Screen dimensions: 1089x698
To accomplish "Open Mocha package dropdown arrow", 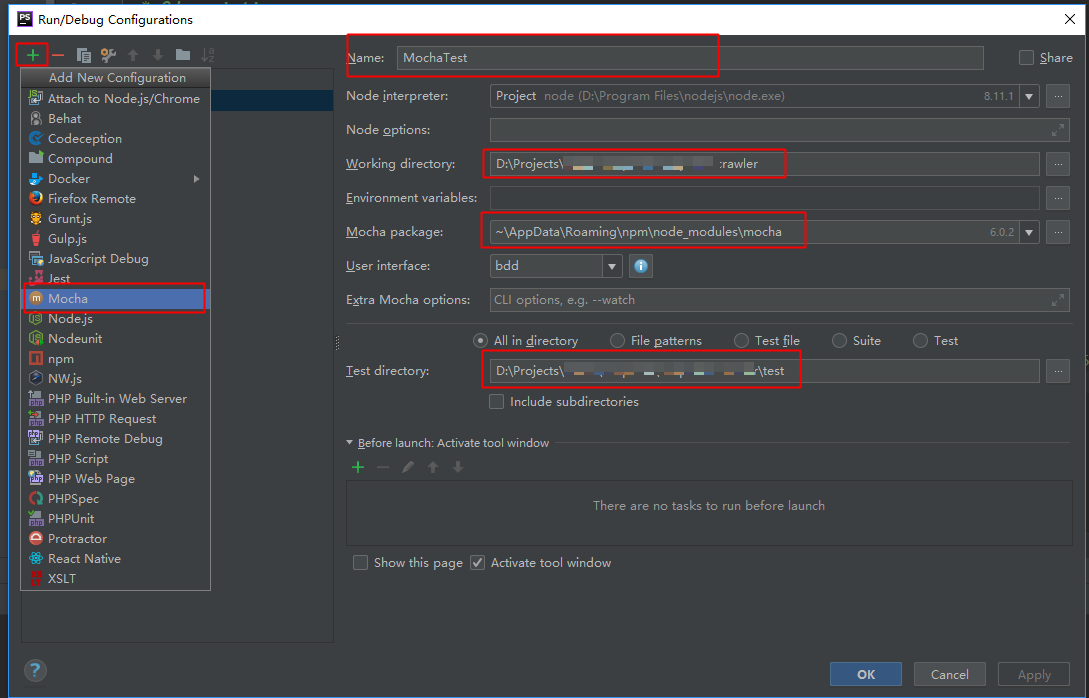I will [1029, 232].
